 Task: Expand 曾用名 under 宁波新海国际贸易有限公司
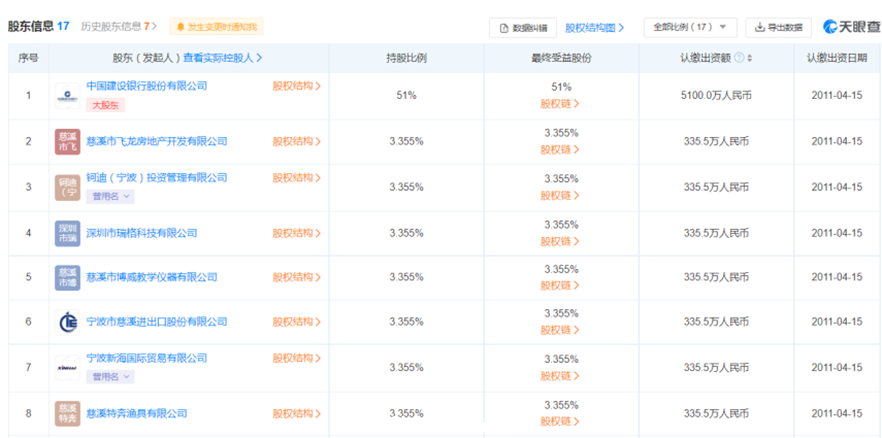pos(110,377)
